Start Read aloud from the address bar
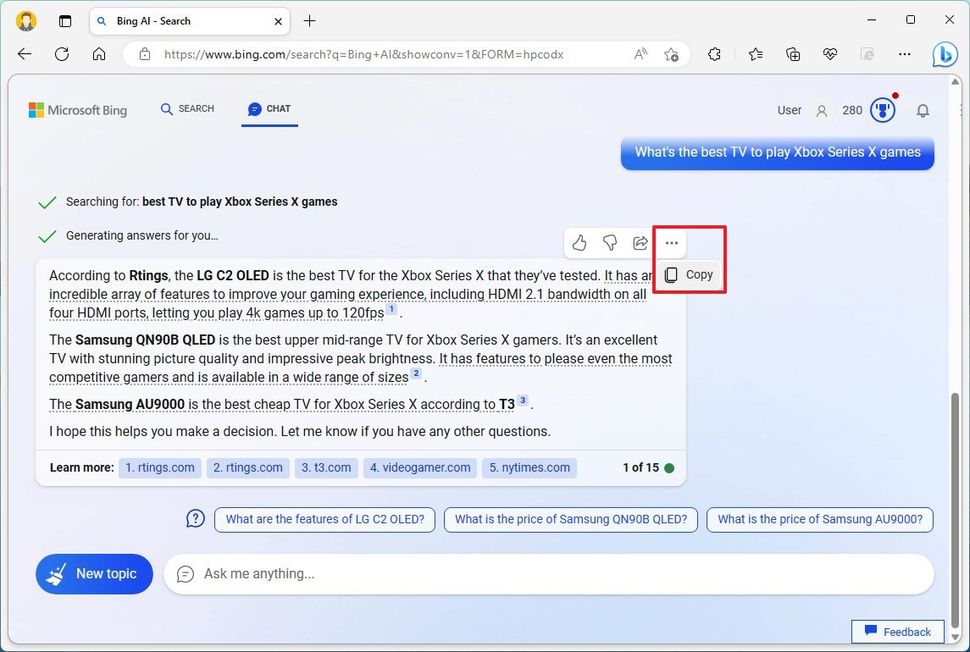The width and height of the screenshot is (970, 652). click(639, 54)
